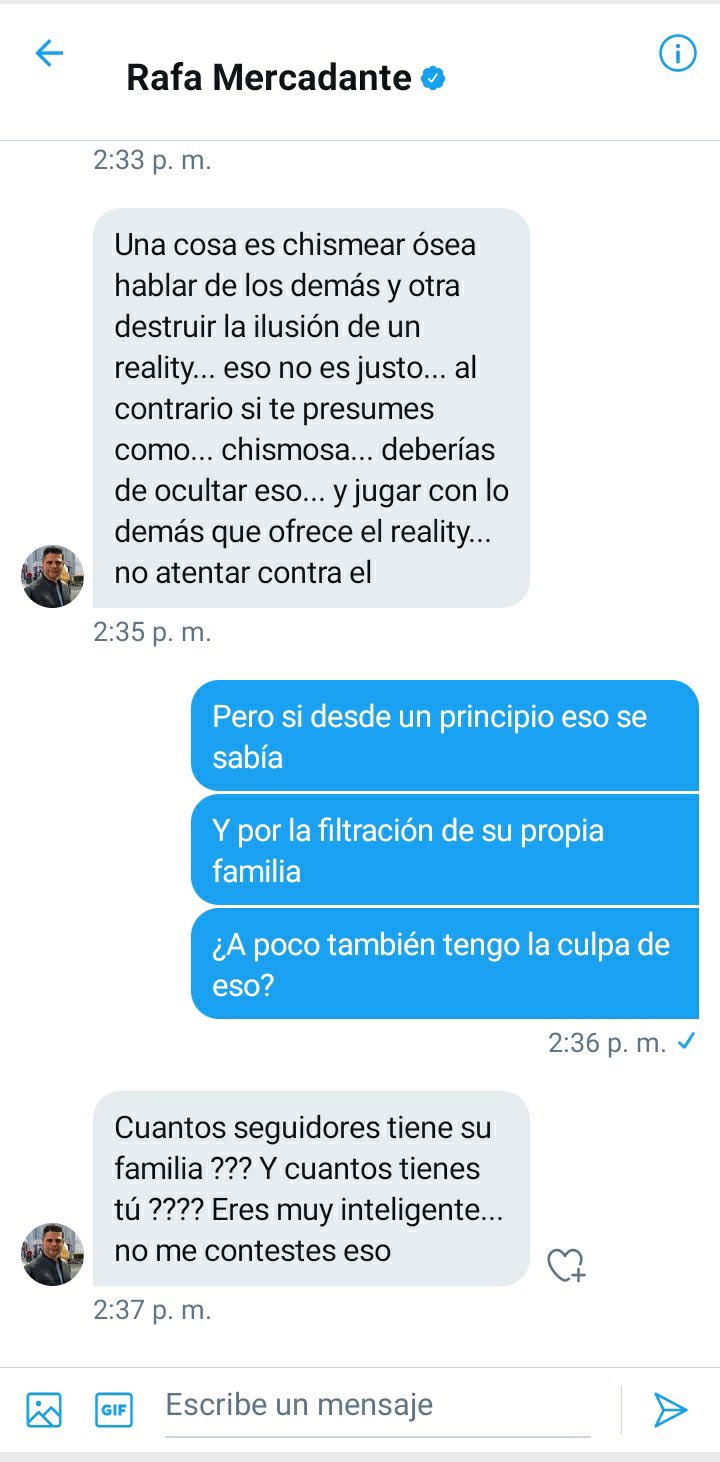Select the 'Una cosa es chismear' message bubble
This screenshot has height=1462, width=720.
pyautogui.click(x=311, y=408)
